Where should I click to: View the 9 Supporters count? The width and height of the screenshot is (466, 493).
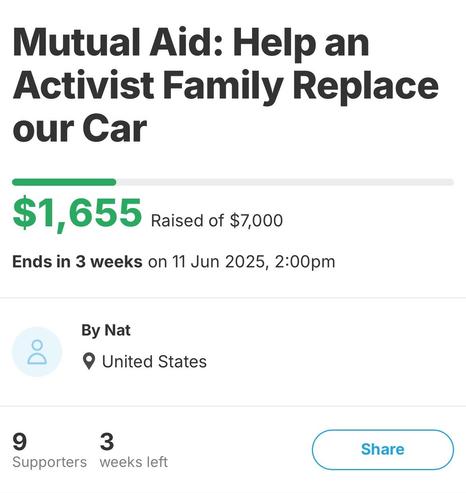click(20, 442)
